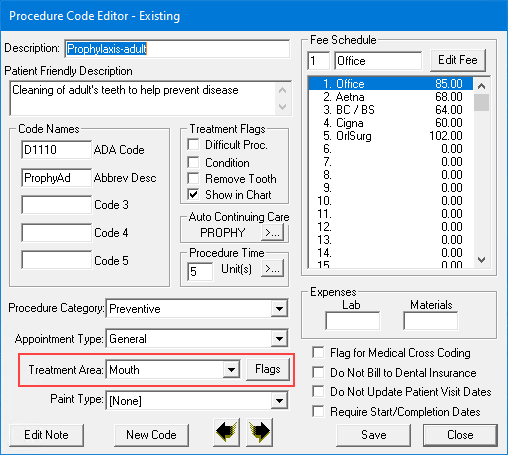Image resolution: width=508 pixels, height=455 pixels.
Task: Go to next procedure code arrow
Action: 259,432
